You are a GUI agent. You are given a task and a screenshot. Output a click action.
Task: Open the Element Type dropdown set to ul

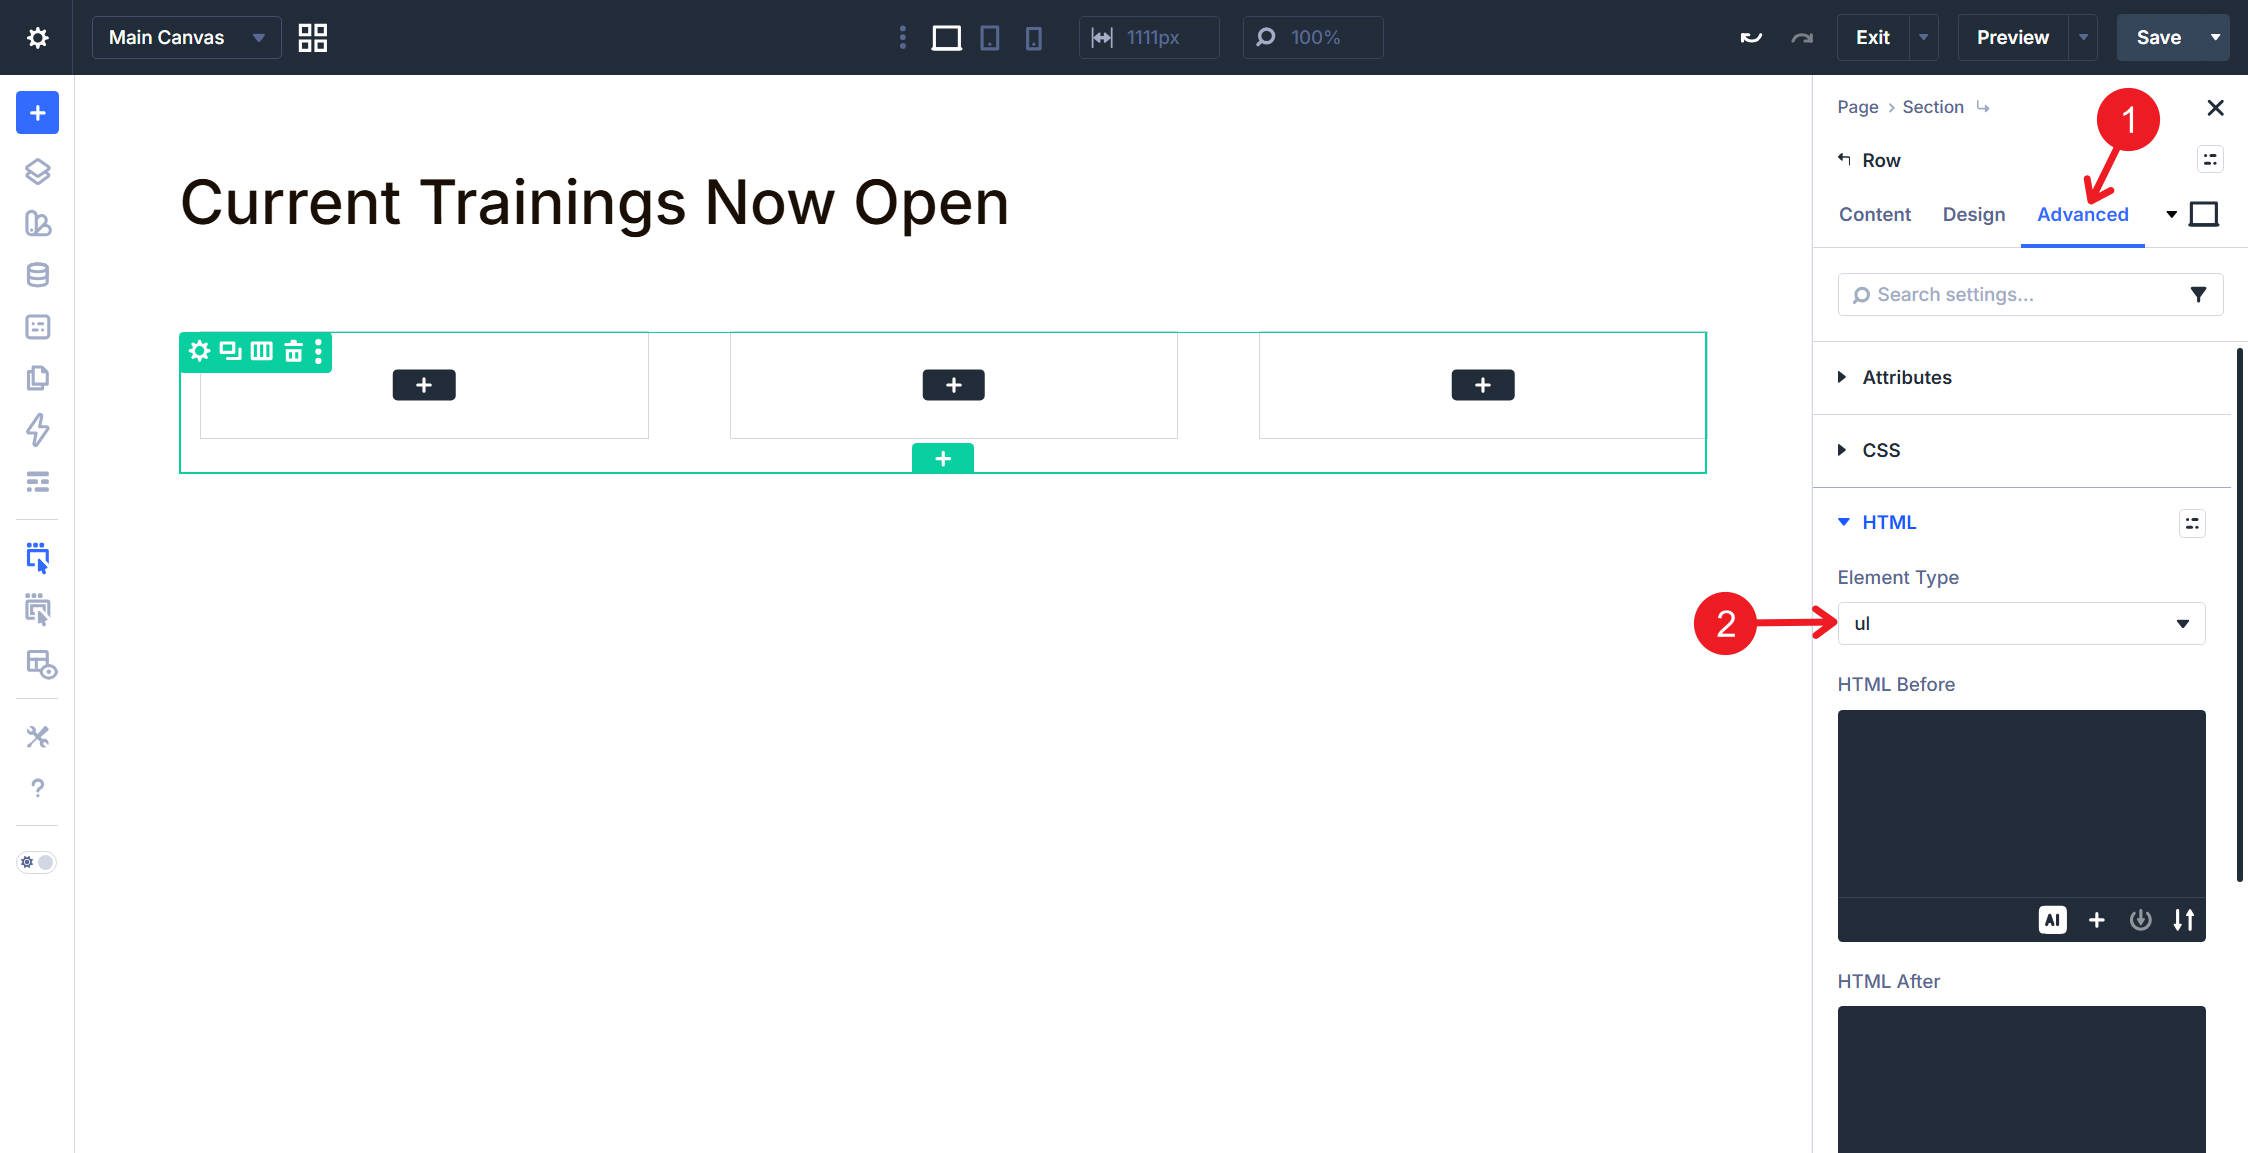click(2020, 623)
